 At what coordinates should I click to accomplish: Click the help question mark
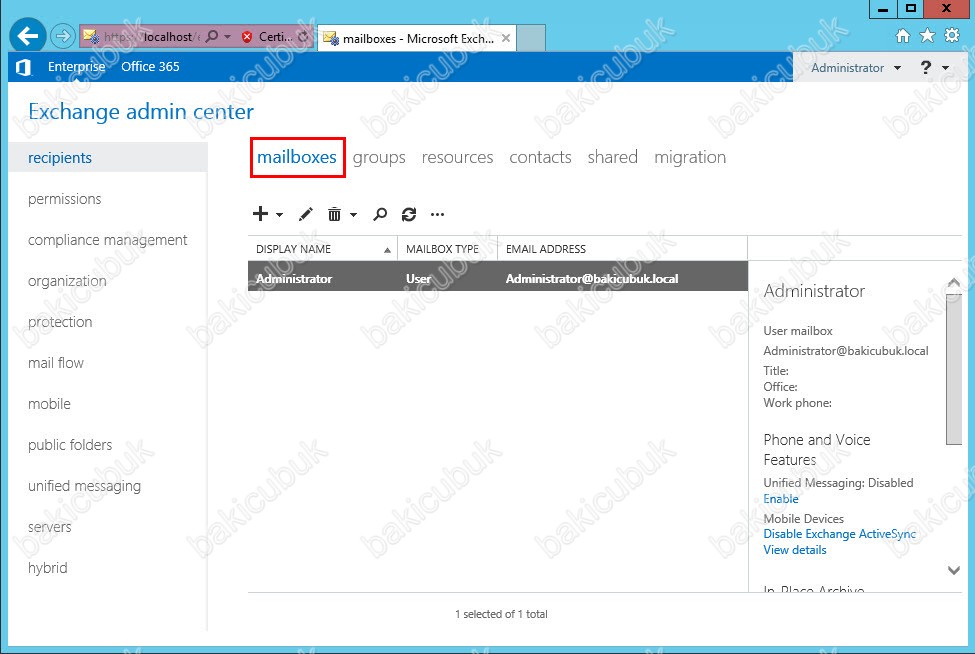coord(926,67)
